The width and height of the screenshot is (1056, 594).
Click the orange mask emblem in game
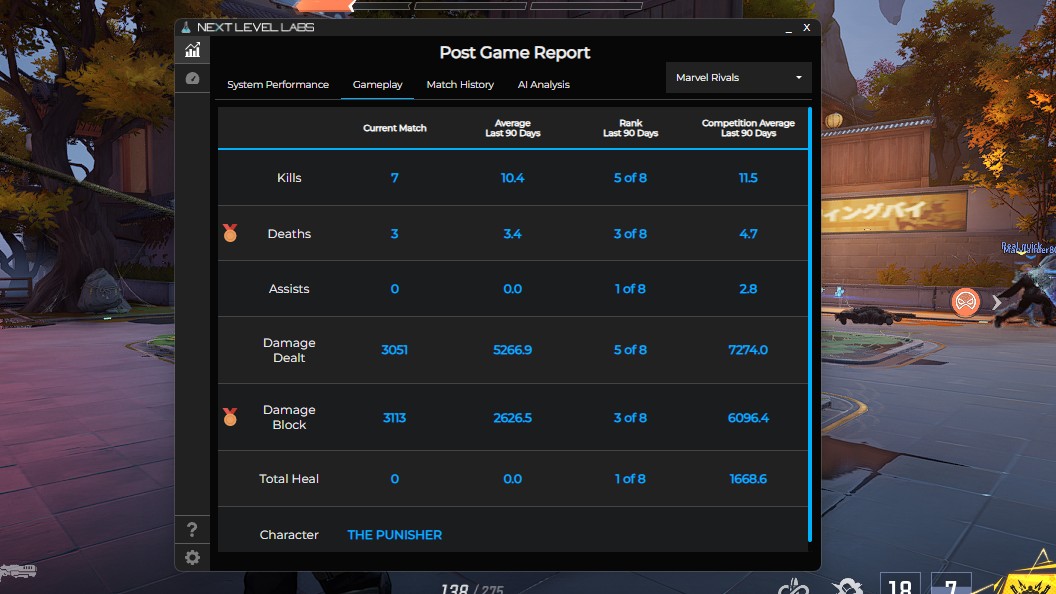(x=965, y=302)
